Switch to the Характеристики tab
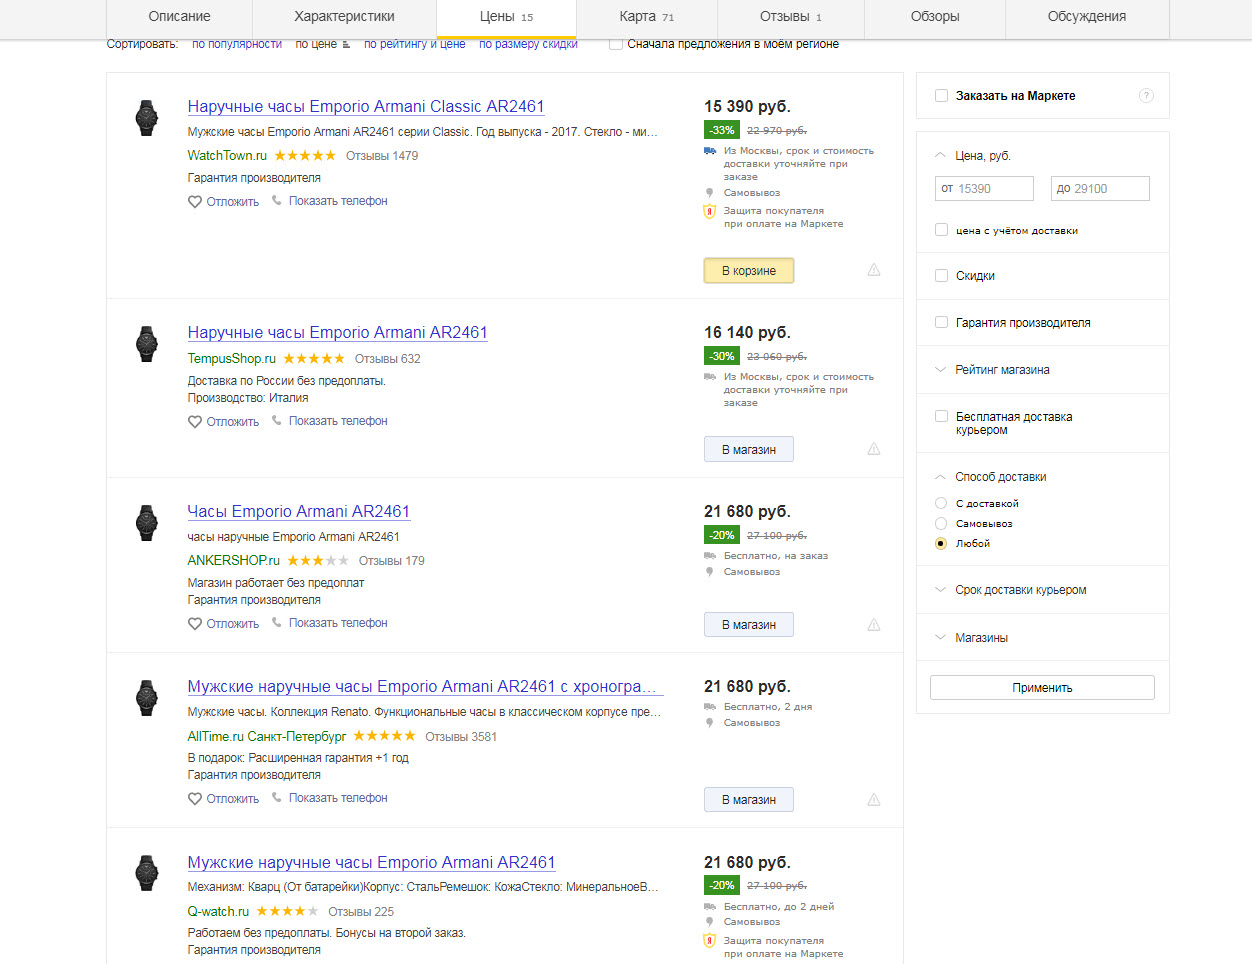The image size is (1252, 964). [344, 17]
